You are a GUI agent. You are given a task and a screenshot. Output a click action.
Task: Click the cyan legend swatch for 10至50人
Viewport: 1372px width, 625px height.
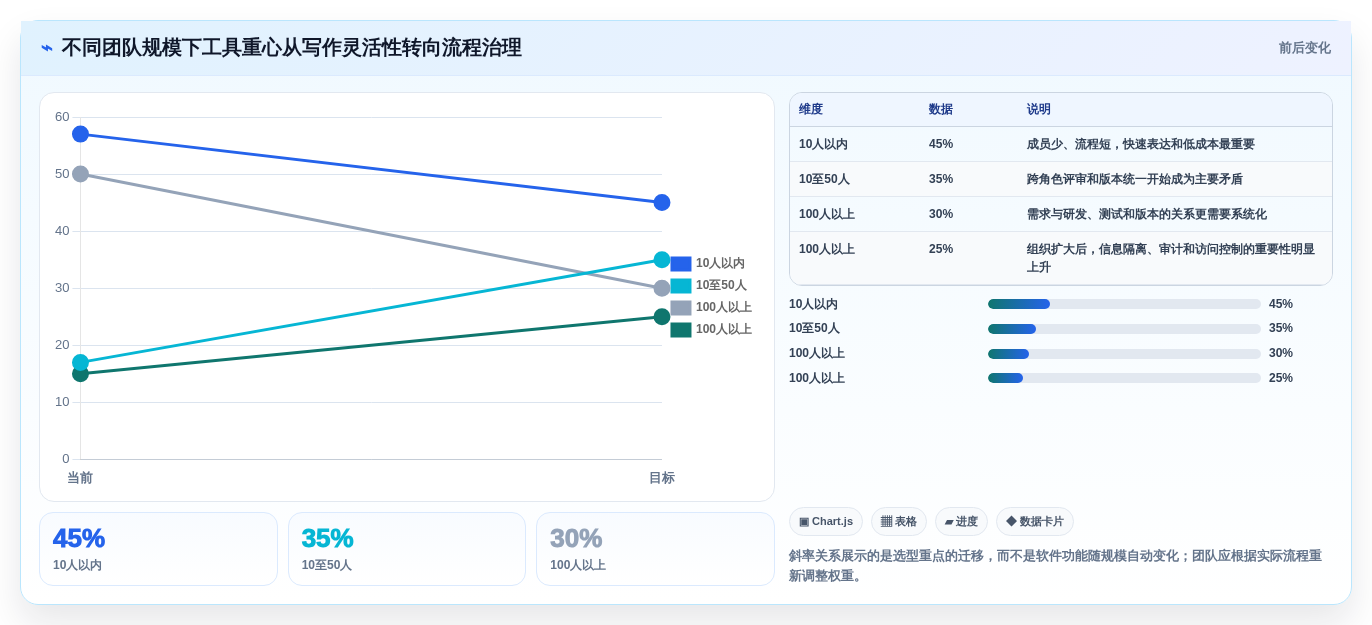[681, 286]
